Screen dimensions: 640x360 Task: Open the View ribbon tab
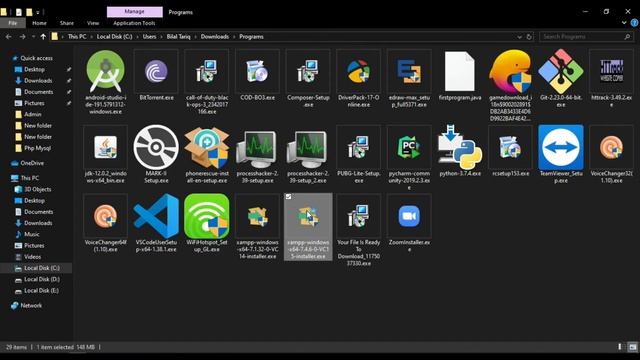(93, 23)
